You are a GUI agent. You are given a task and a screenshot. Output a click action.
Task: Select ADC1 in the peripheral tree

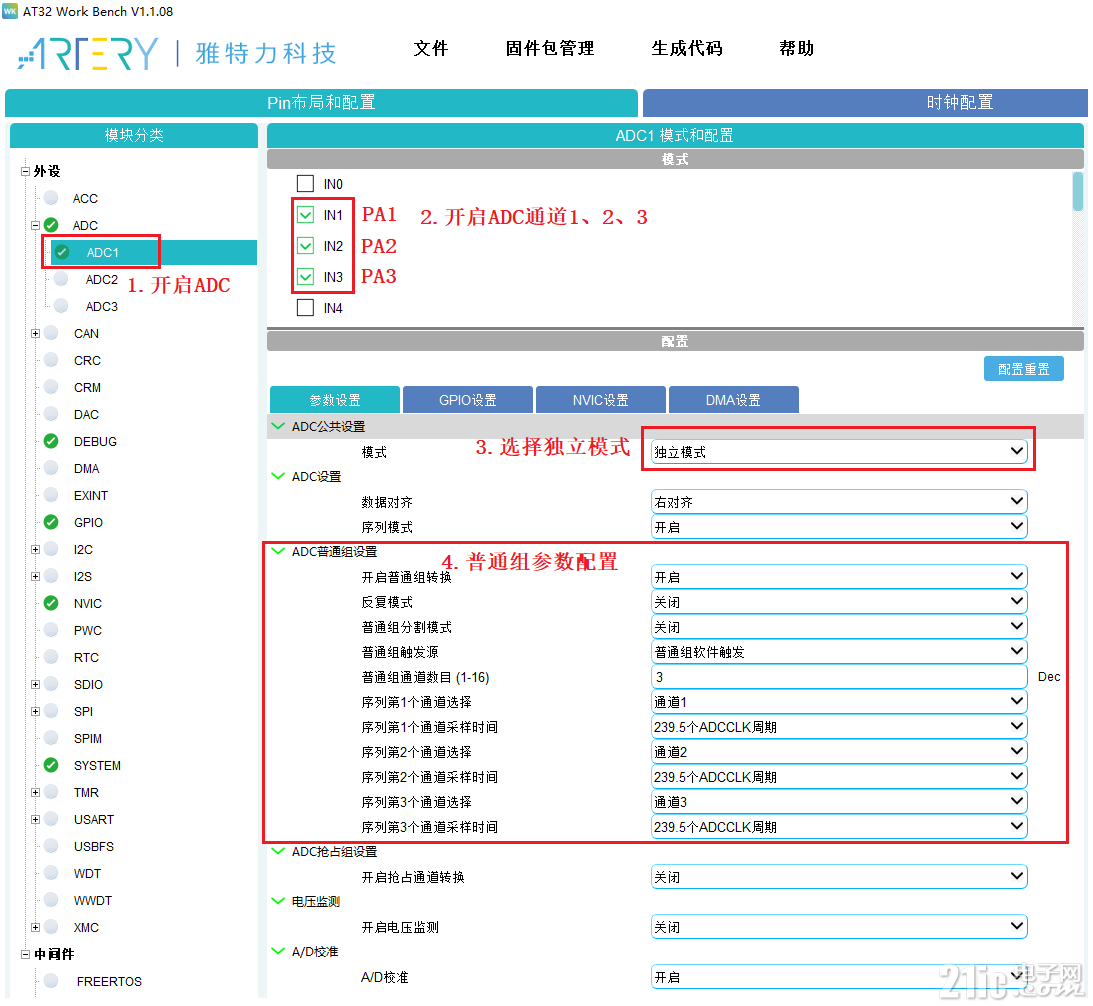[x=102, y=252]
